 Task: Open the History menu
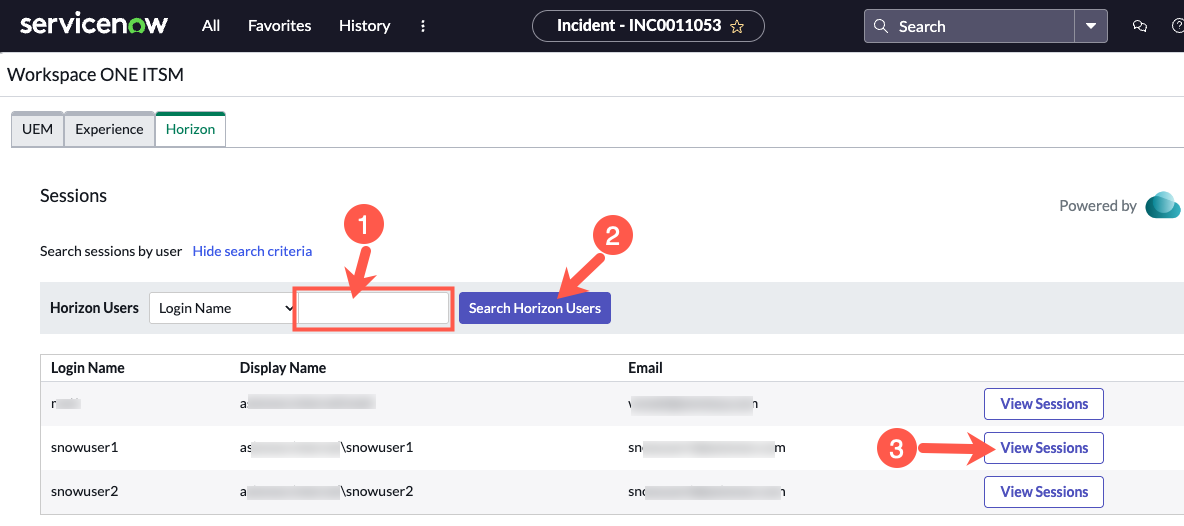[364, 26]
